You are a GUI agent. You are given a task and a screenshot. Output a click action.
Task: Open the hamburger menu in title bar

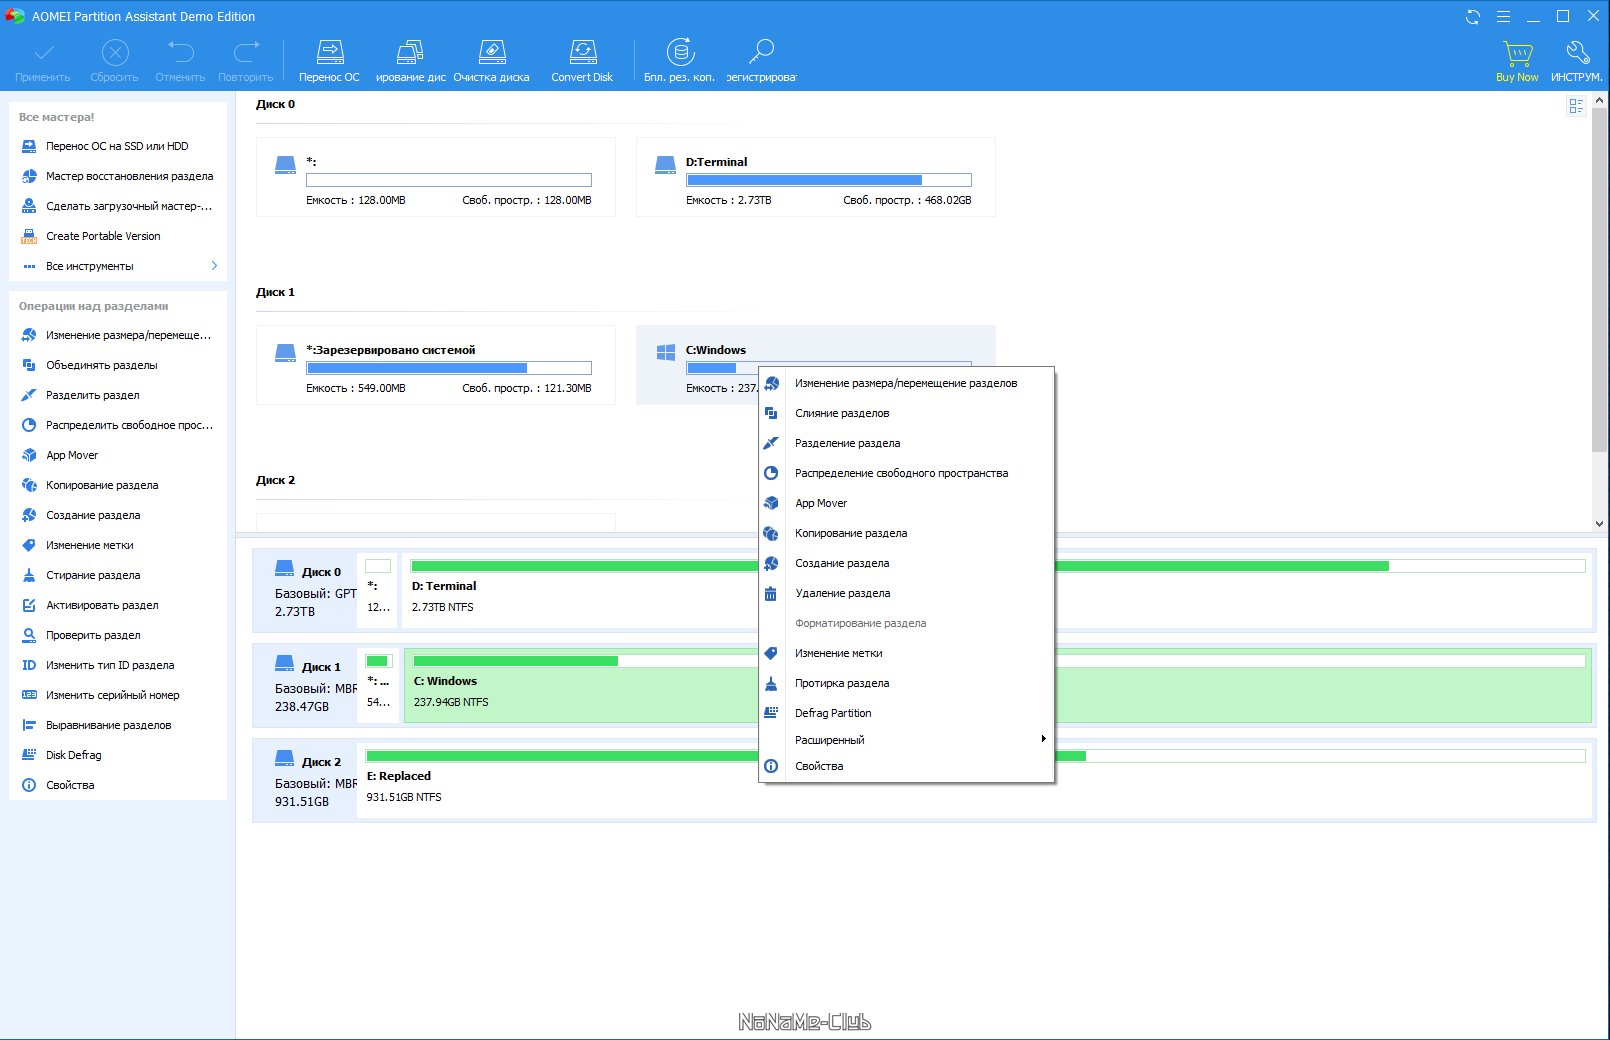(1503, 17)
